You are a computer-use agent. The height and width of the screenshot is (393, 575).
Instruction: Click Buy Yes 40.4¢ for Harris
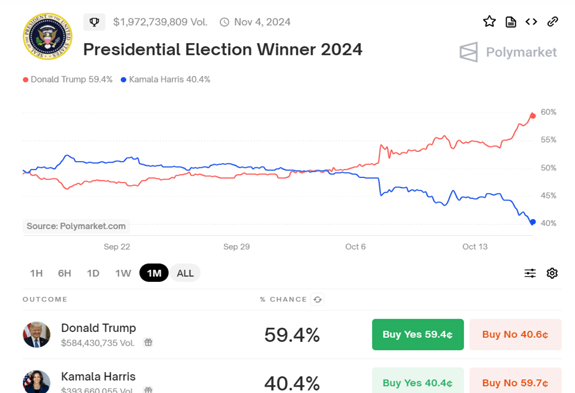(418, 381)
